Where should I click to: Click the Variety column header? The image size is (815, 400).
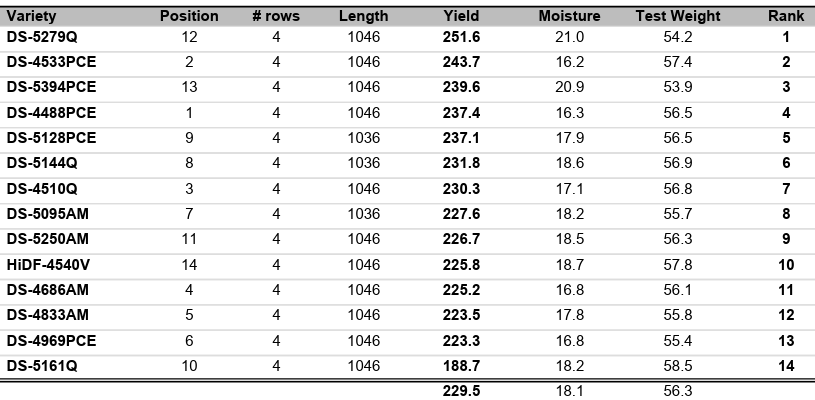pos(31,16)
